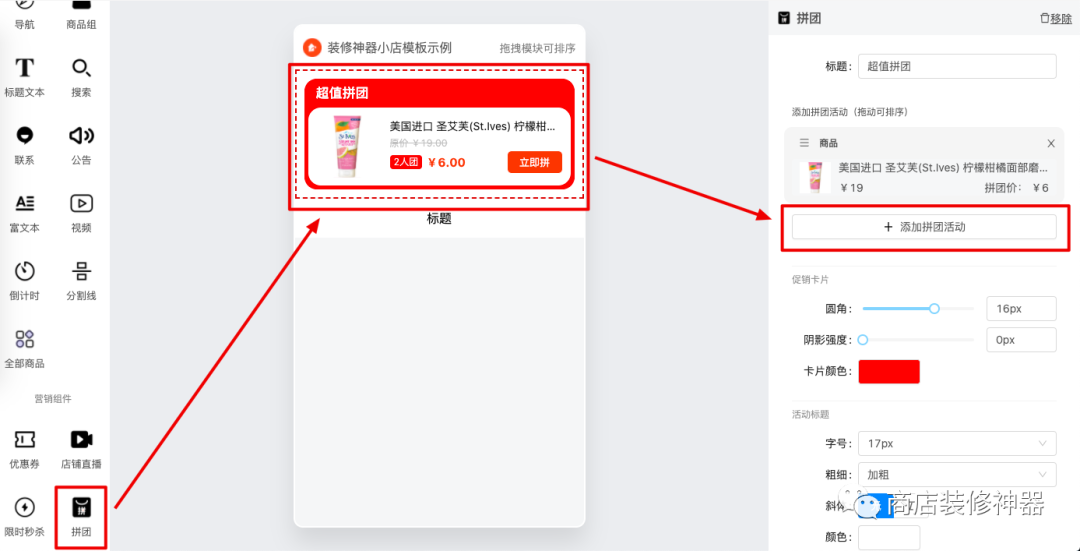
Task: Click 立即拼 button in the preview card
Action: 534,163
